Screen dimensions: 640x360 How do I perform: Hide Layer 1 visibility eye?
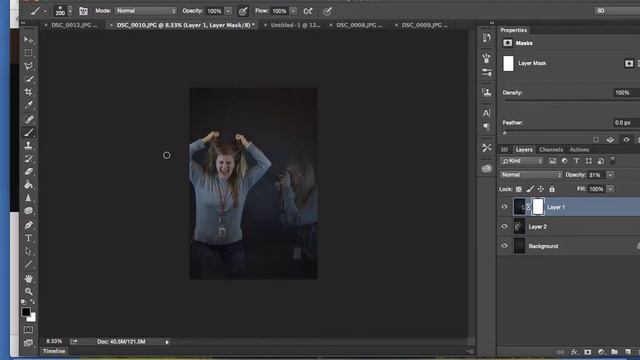tap(504, 207)
